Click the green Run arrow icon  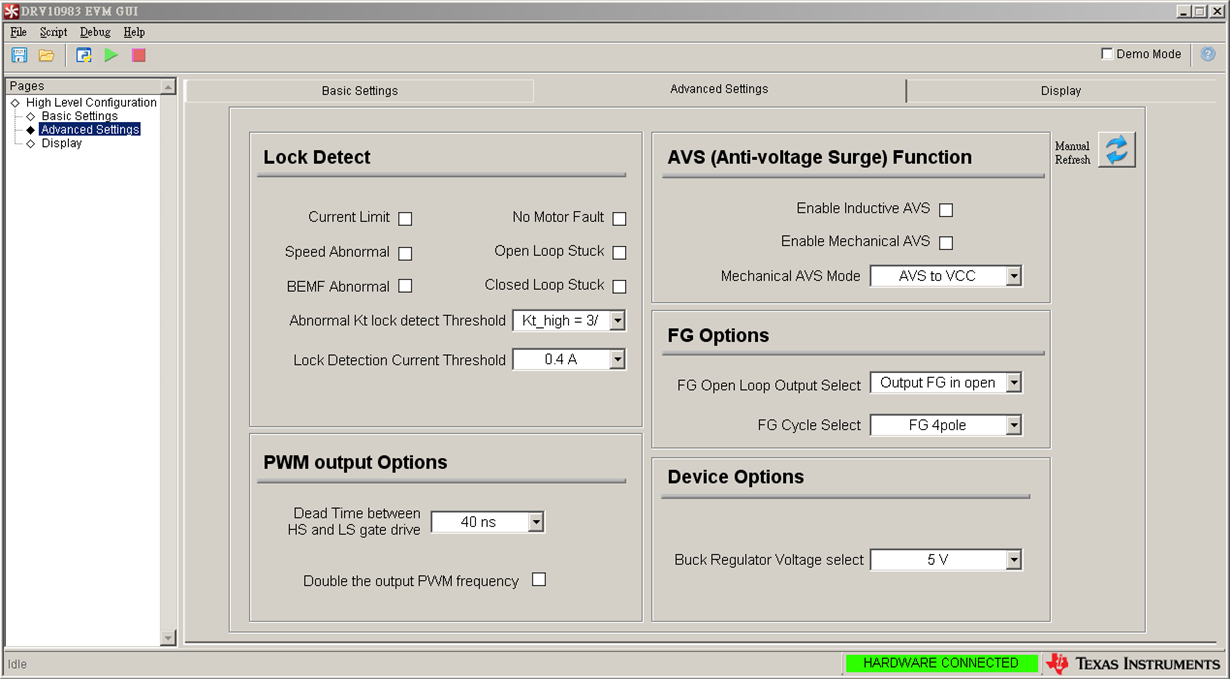111,55
